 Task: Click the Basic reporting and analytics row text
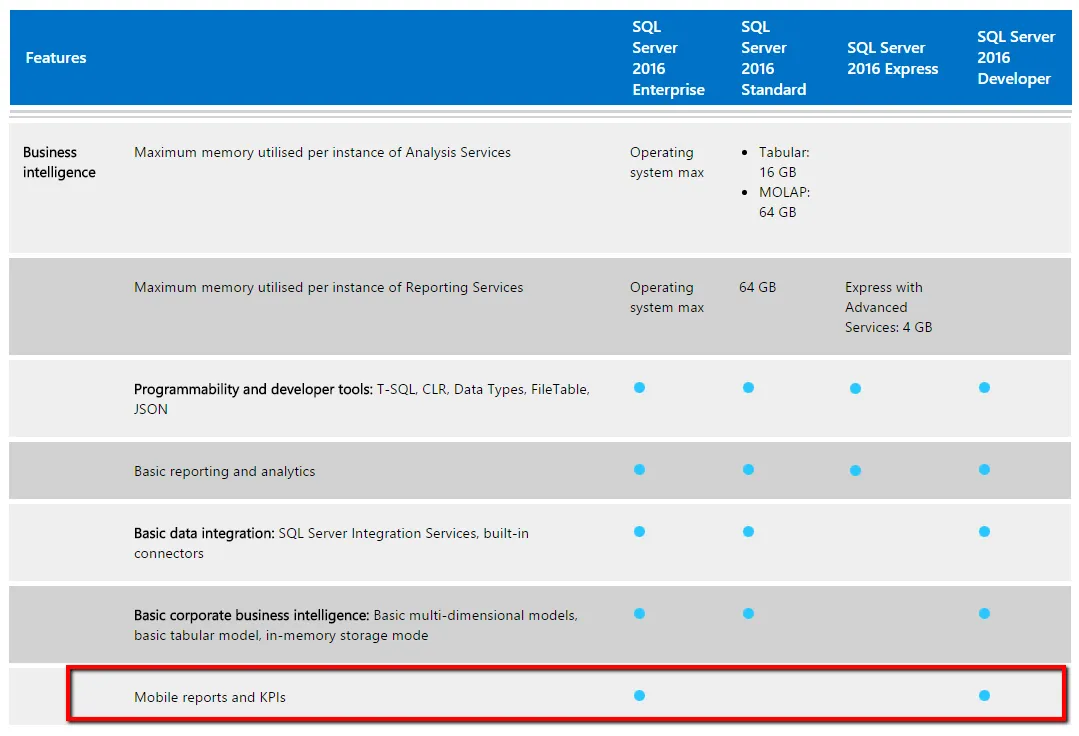click(x=224, y=471)
